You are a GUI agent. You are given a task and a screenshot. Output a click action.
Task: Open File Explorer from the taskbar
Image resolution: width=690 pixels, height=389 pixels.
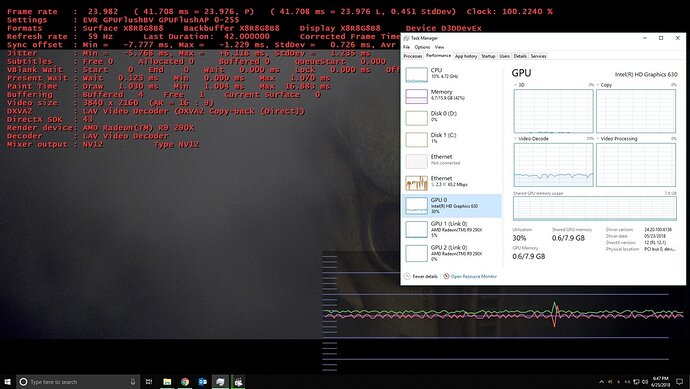167,382
